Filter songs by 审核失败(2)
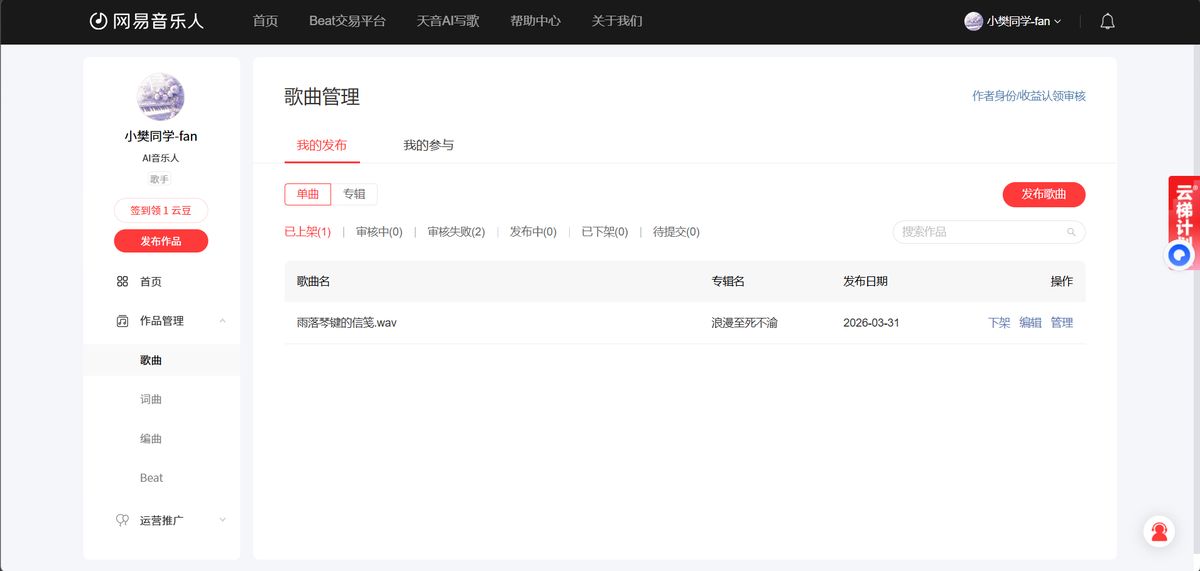Screen dimensions: 1200x571 pos(456,232)
